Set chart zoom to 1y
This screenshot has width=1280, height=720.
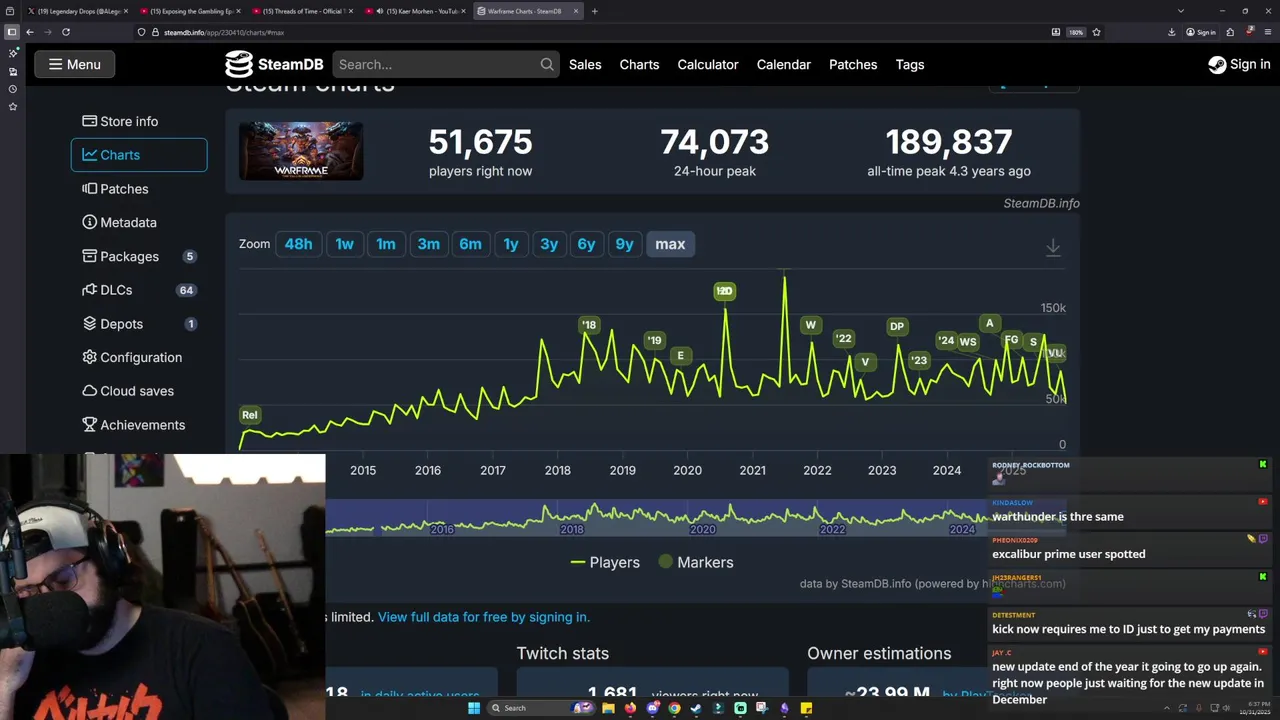pyautogui.click(x=511, y=244)
